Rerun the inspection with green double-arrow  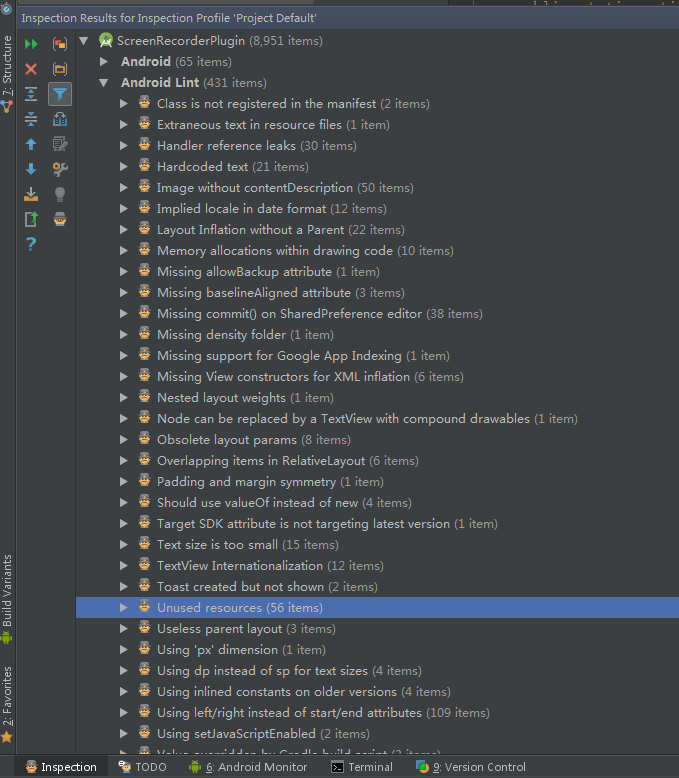[x=31, y=44]
